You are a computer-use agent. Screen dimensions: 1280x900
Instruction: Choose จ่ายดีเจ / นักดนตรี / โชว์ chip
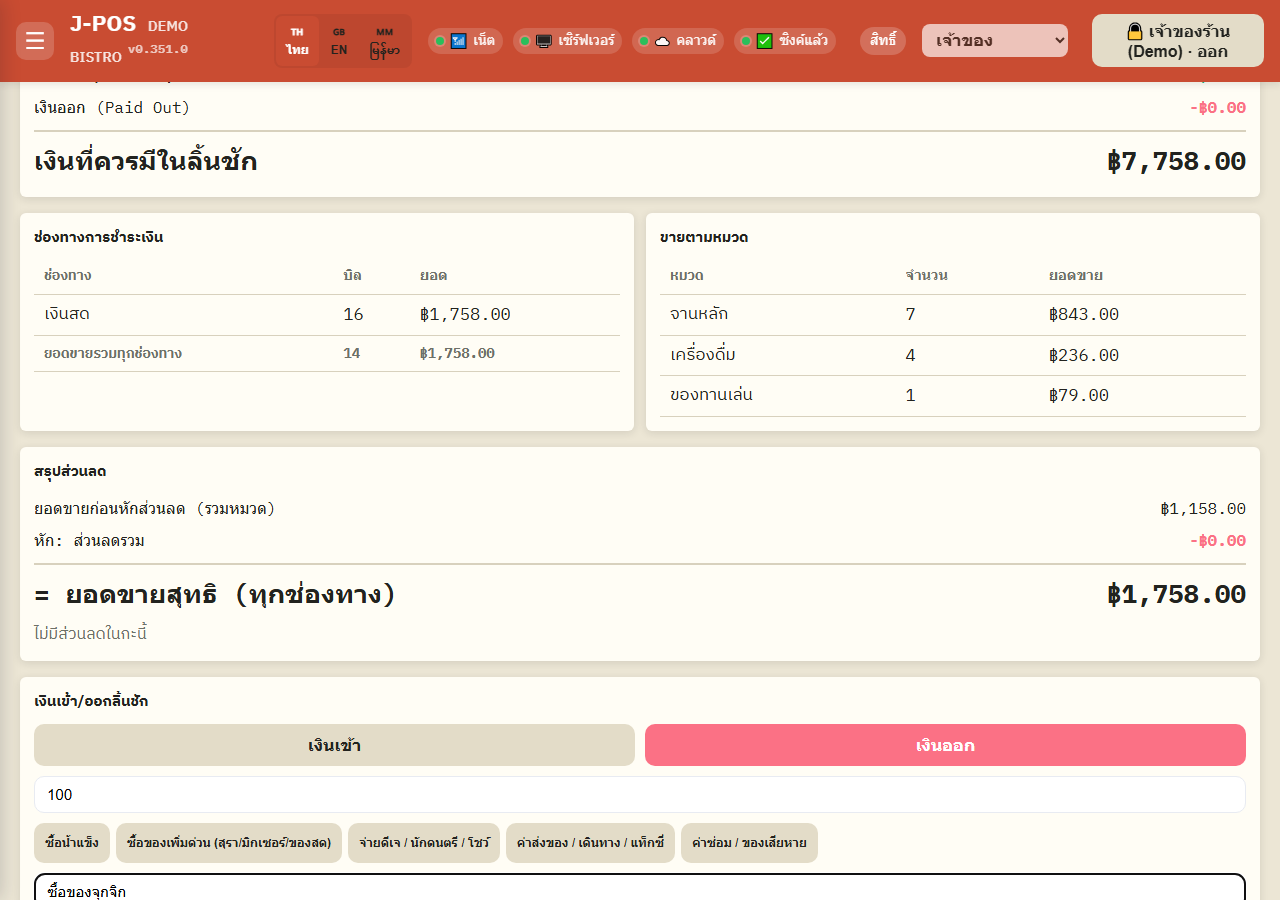coord(424,843)
